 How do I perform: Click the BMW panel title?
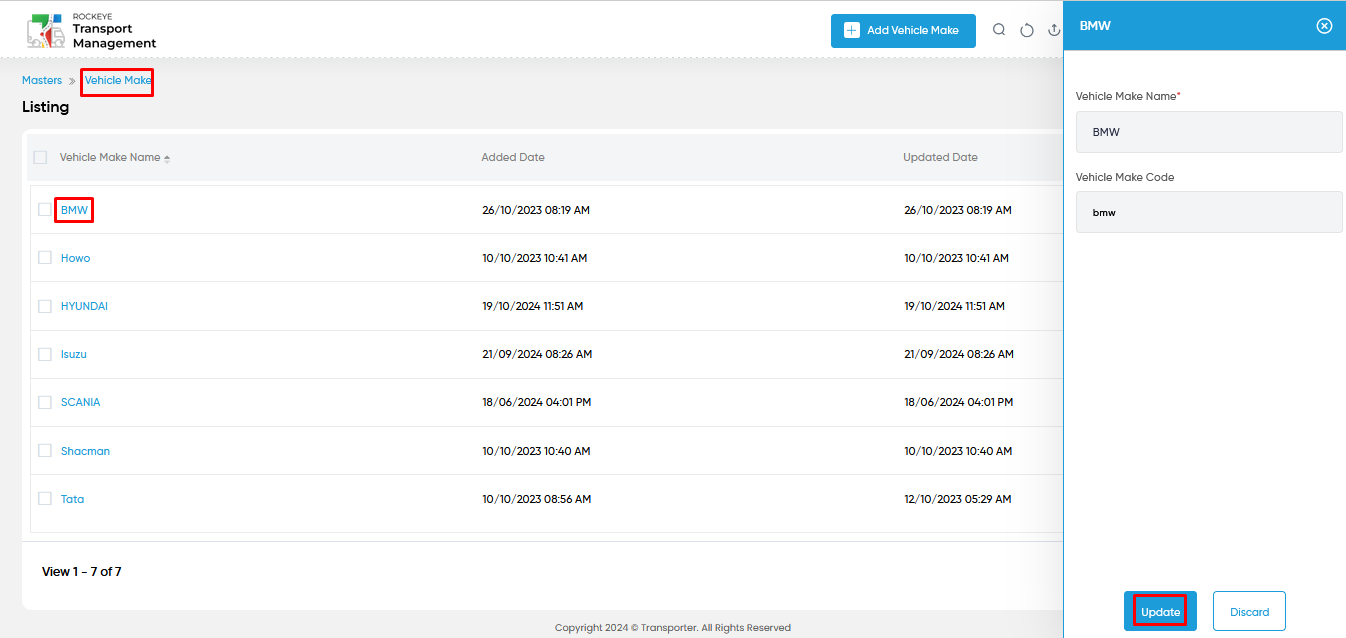click(x=1095, y=26)
